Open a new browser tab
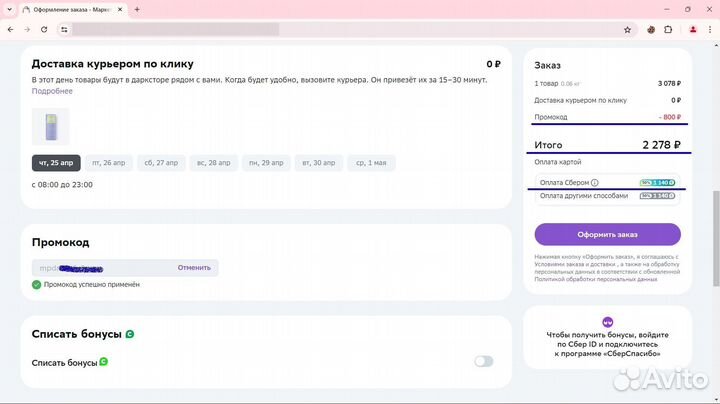The height and width of the screenshot is (404, 720). (x=137, y=9)
